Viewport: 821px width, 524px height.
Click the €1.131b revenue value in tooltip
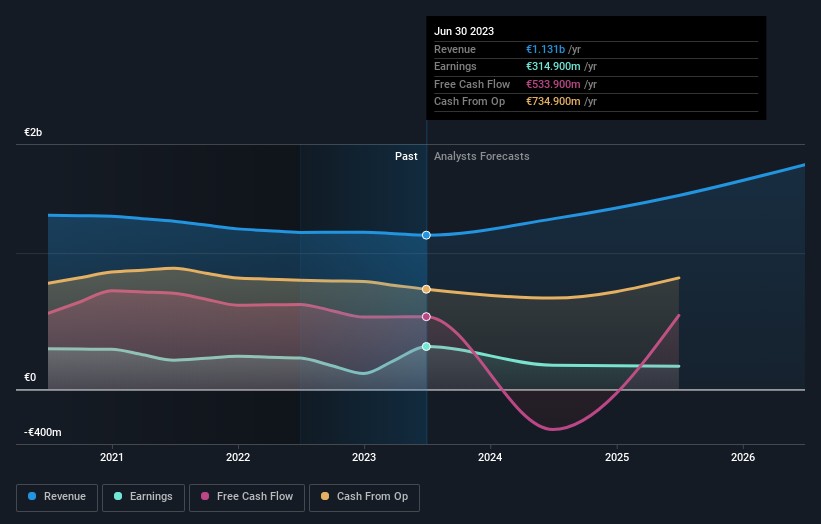(546, 49)
